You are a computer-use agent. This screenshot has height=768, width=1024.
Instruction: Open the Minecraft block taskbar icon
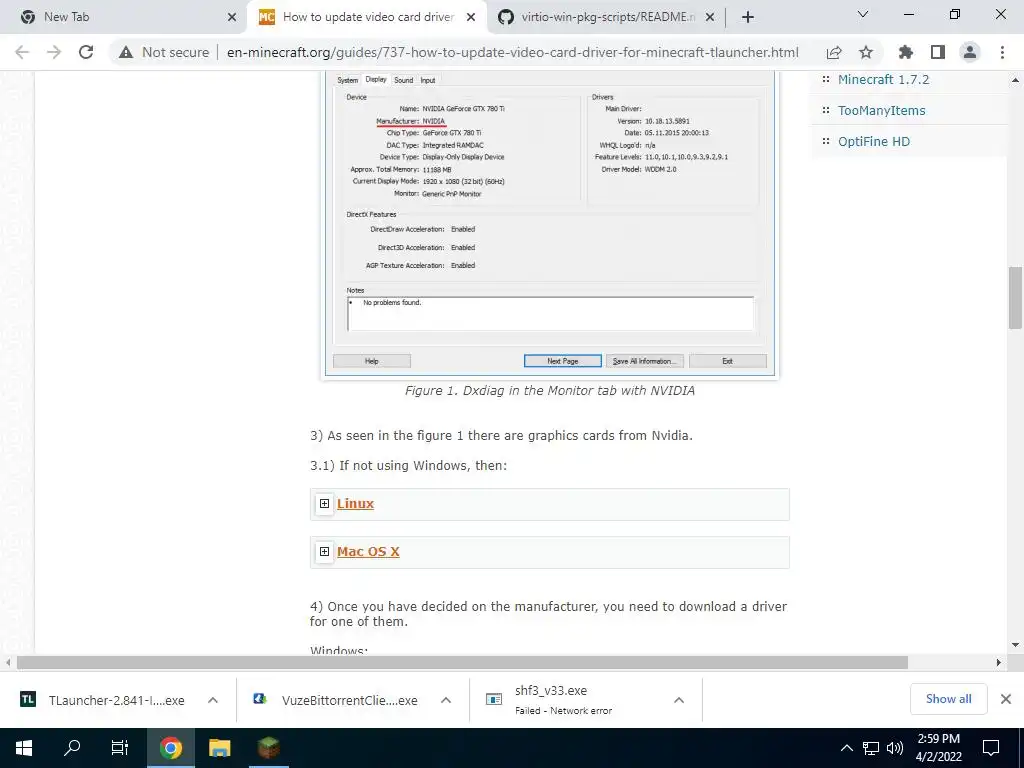[x=268, y=748]
